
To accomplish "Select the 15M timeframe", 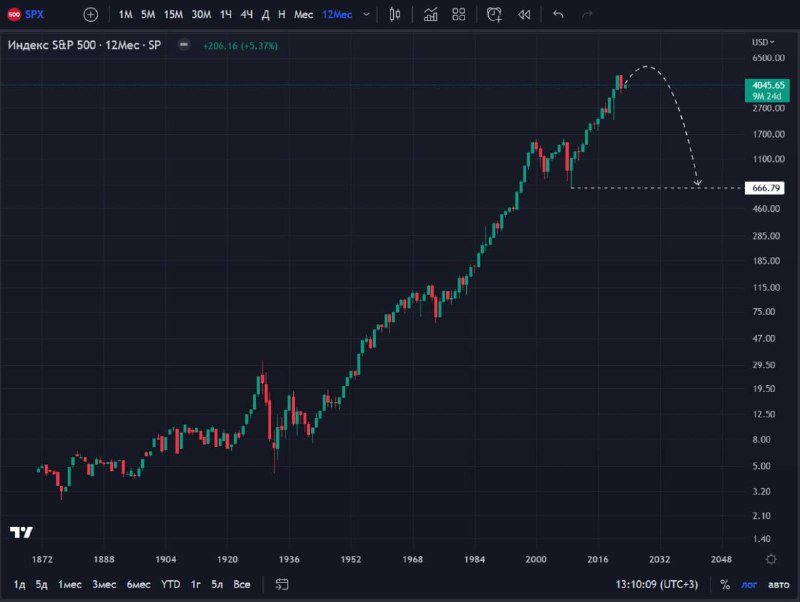I will 173,15.
